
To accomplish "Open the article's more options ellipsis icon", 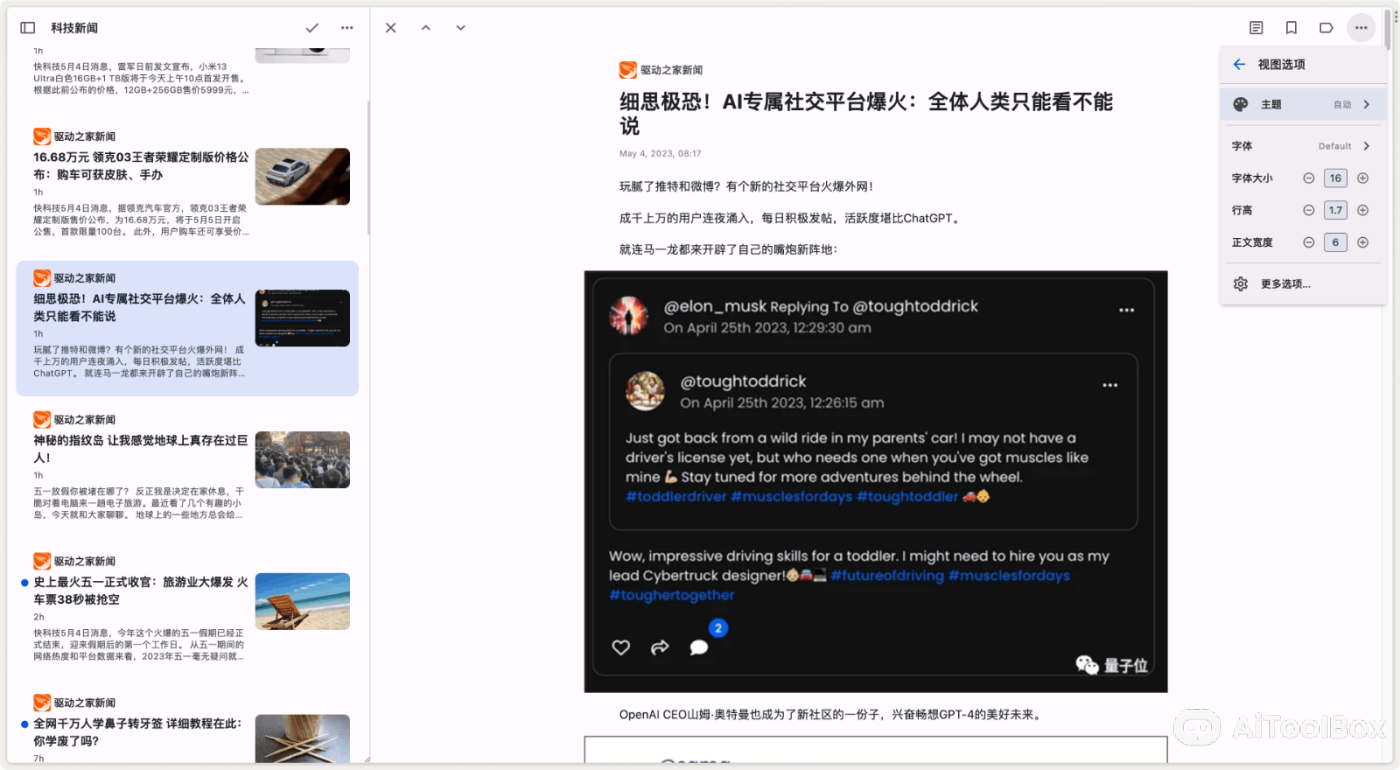I will pos(1361,27).
